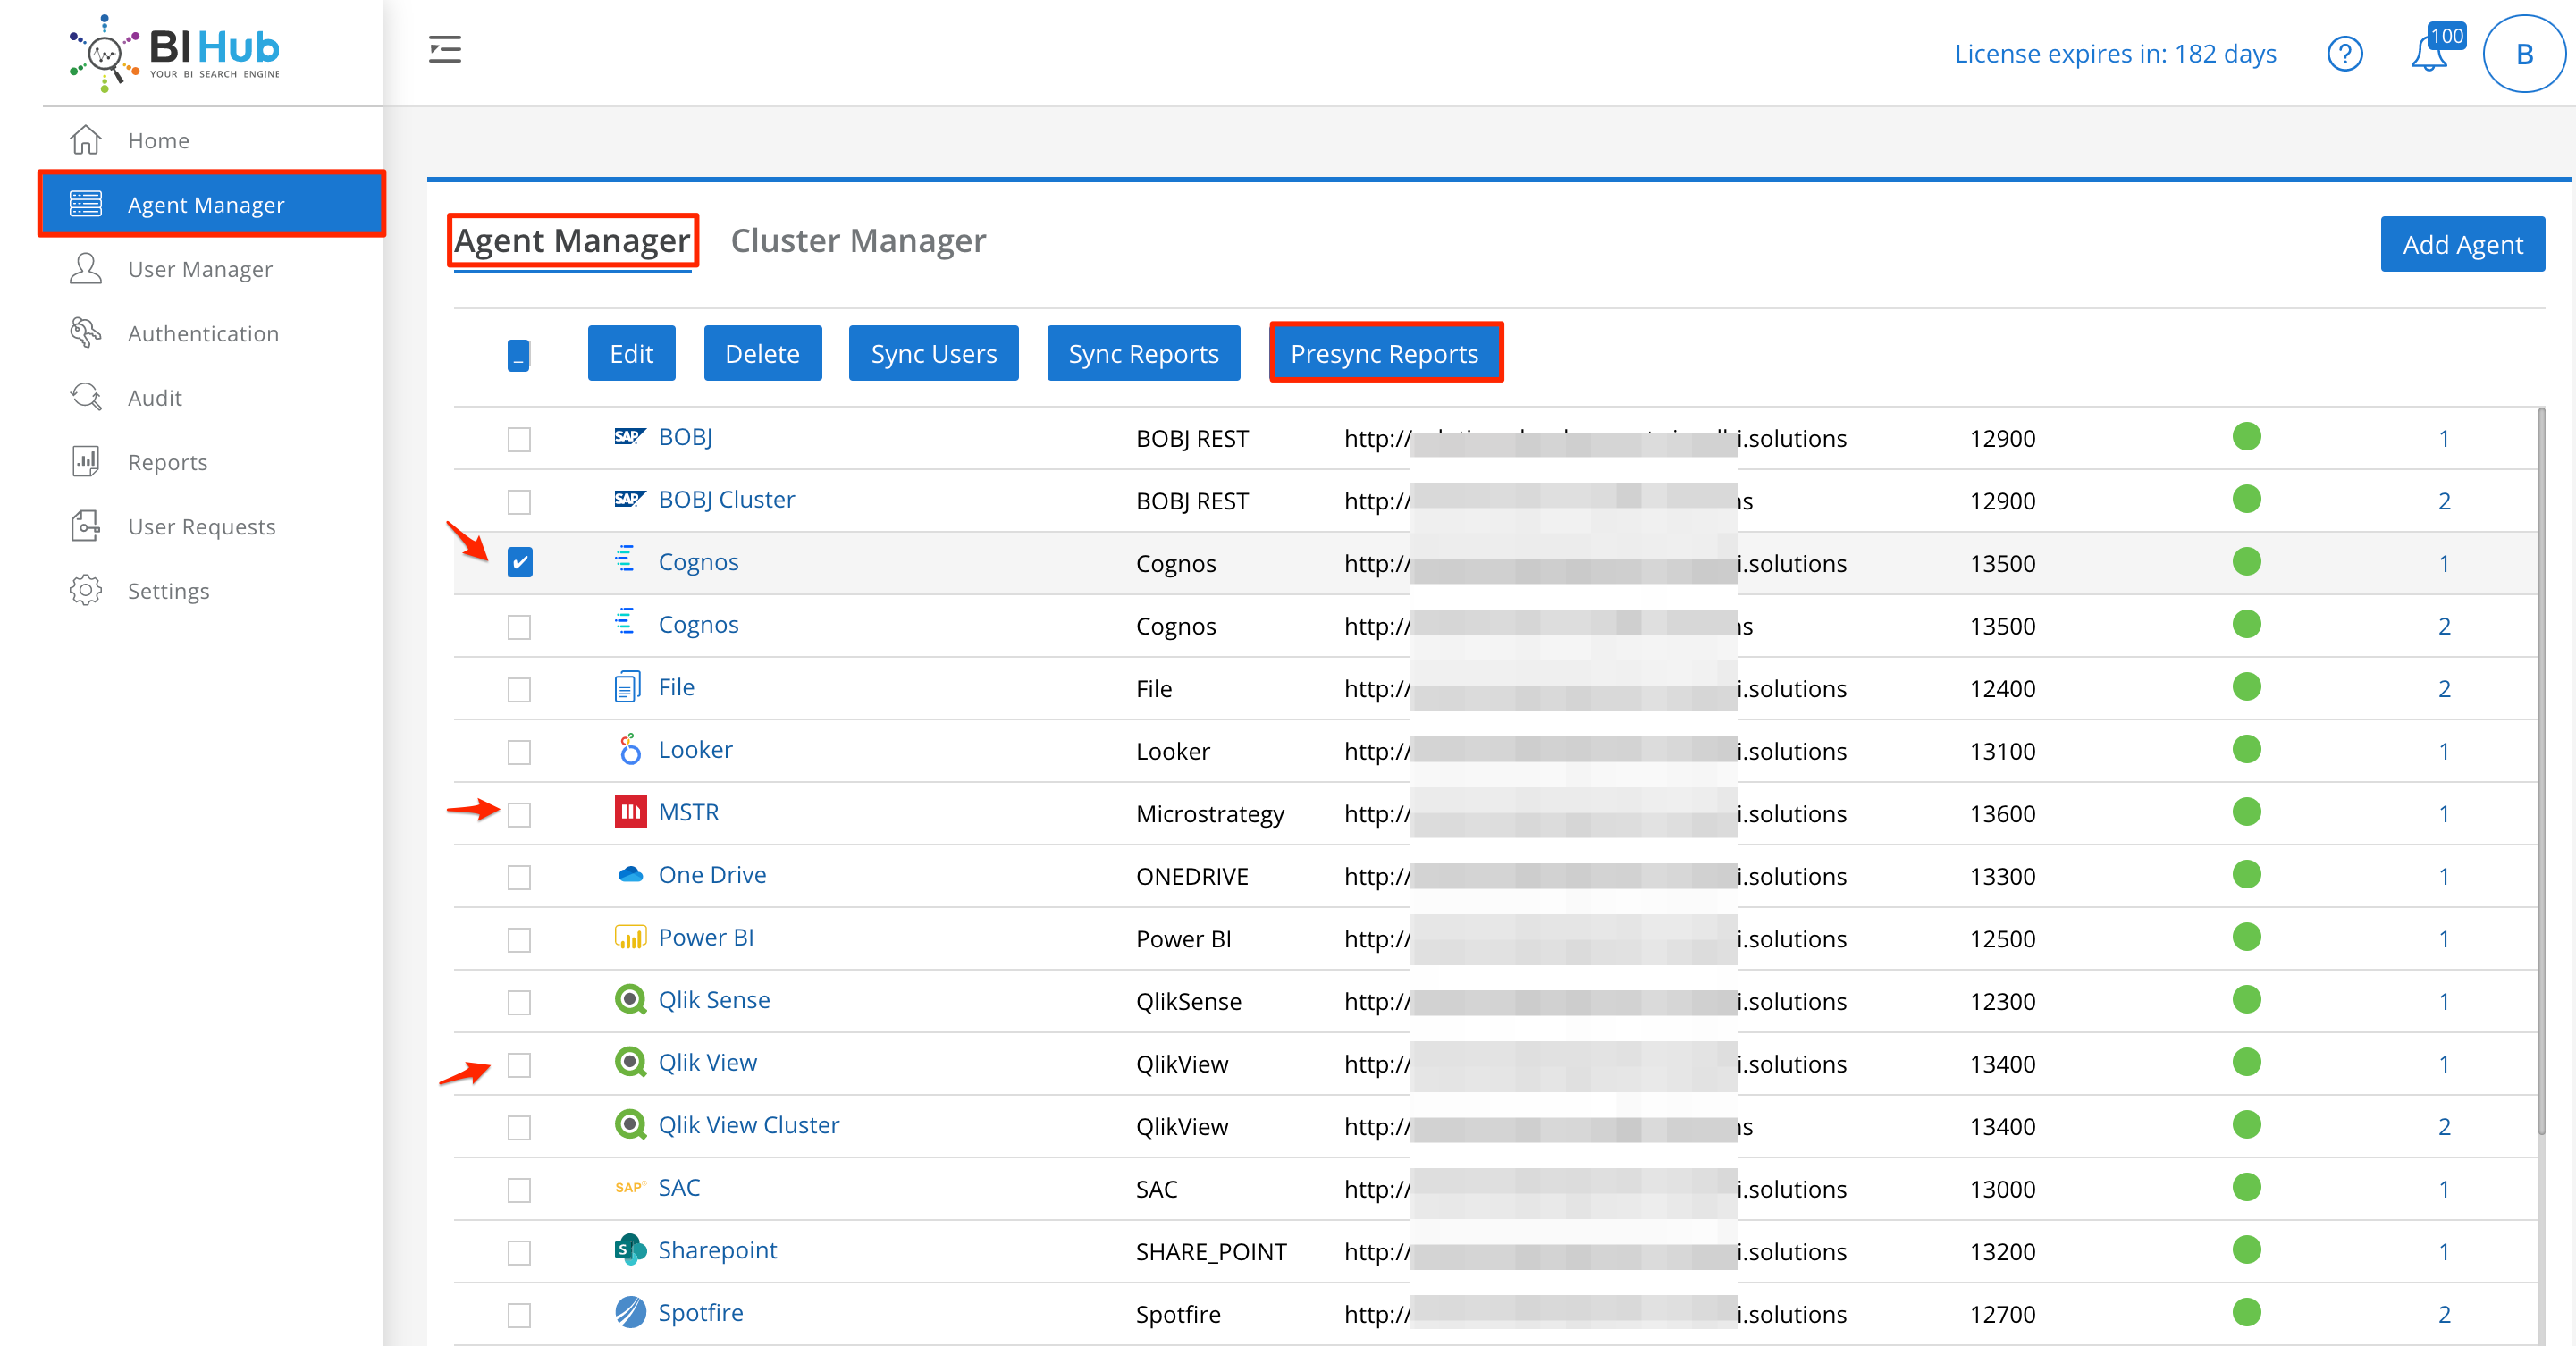Screen dimensions: 2576x1346
Task: Open the notifications bell icon
Action: point(2428,54)
